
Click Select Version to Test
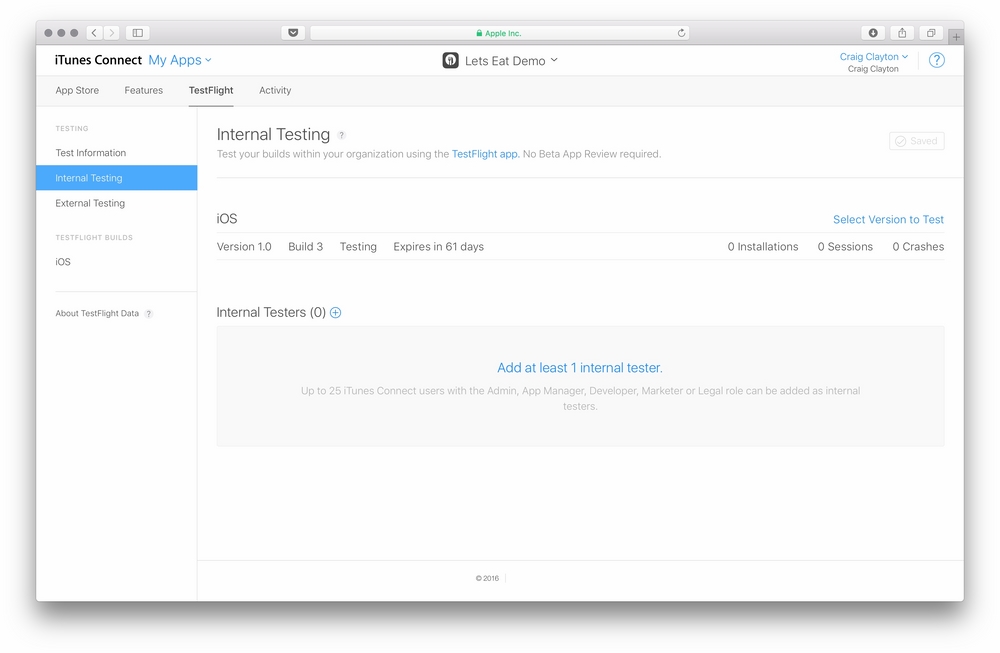pos(888,219)
